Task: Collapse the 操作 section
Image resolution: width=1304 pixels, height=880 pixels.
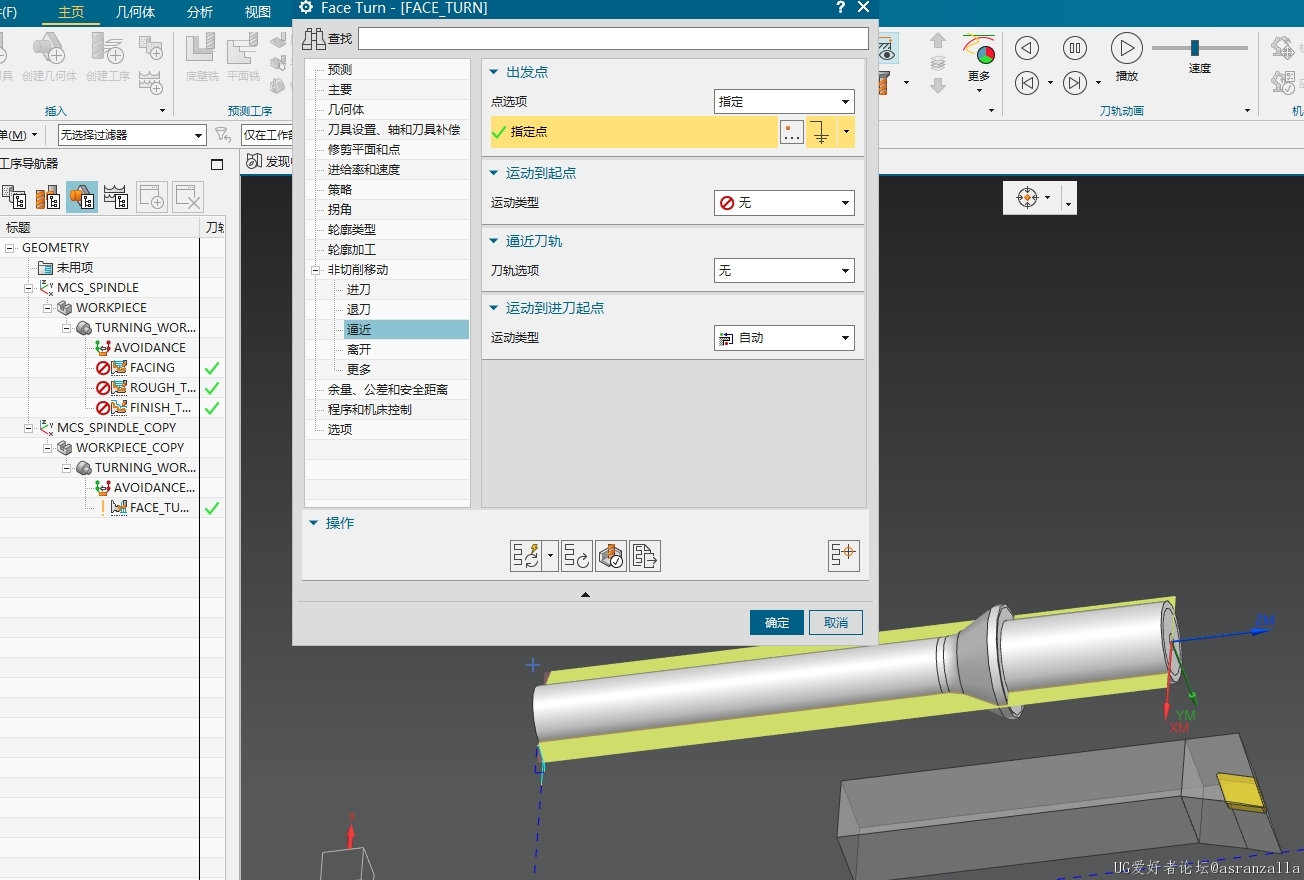Action: point(314,523)
